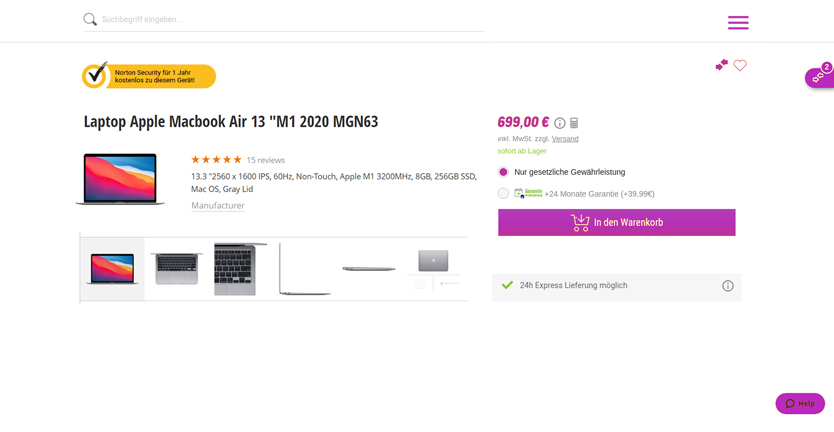The height and width of the screenshot is (432, 834).
Task: Select the open side-profile laptop thumbnail
Action: point(303,268)
